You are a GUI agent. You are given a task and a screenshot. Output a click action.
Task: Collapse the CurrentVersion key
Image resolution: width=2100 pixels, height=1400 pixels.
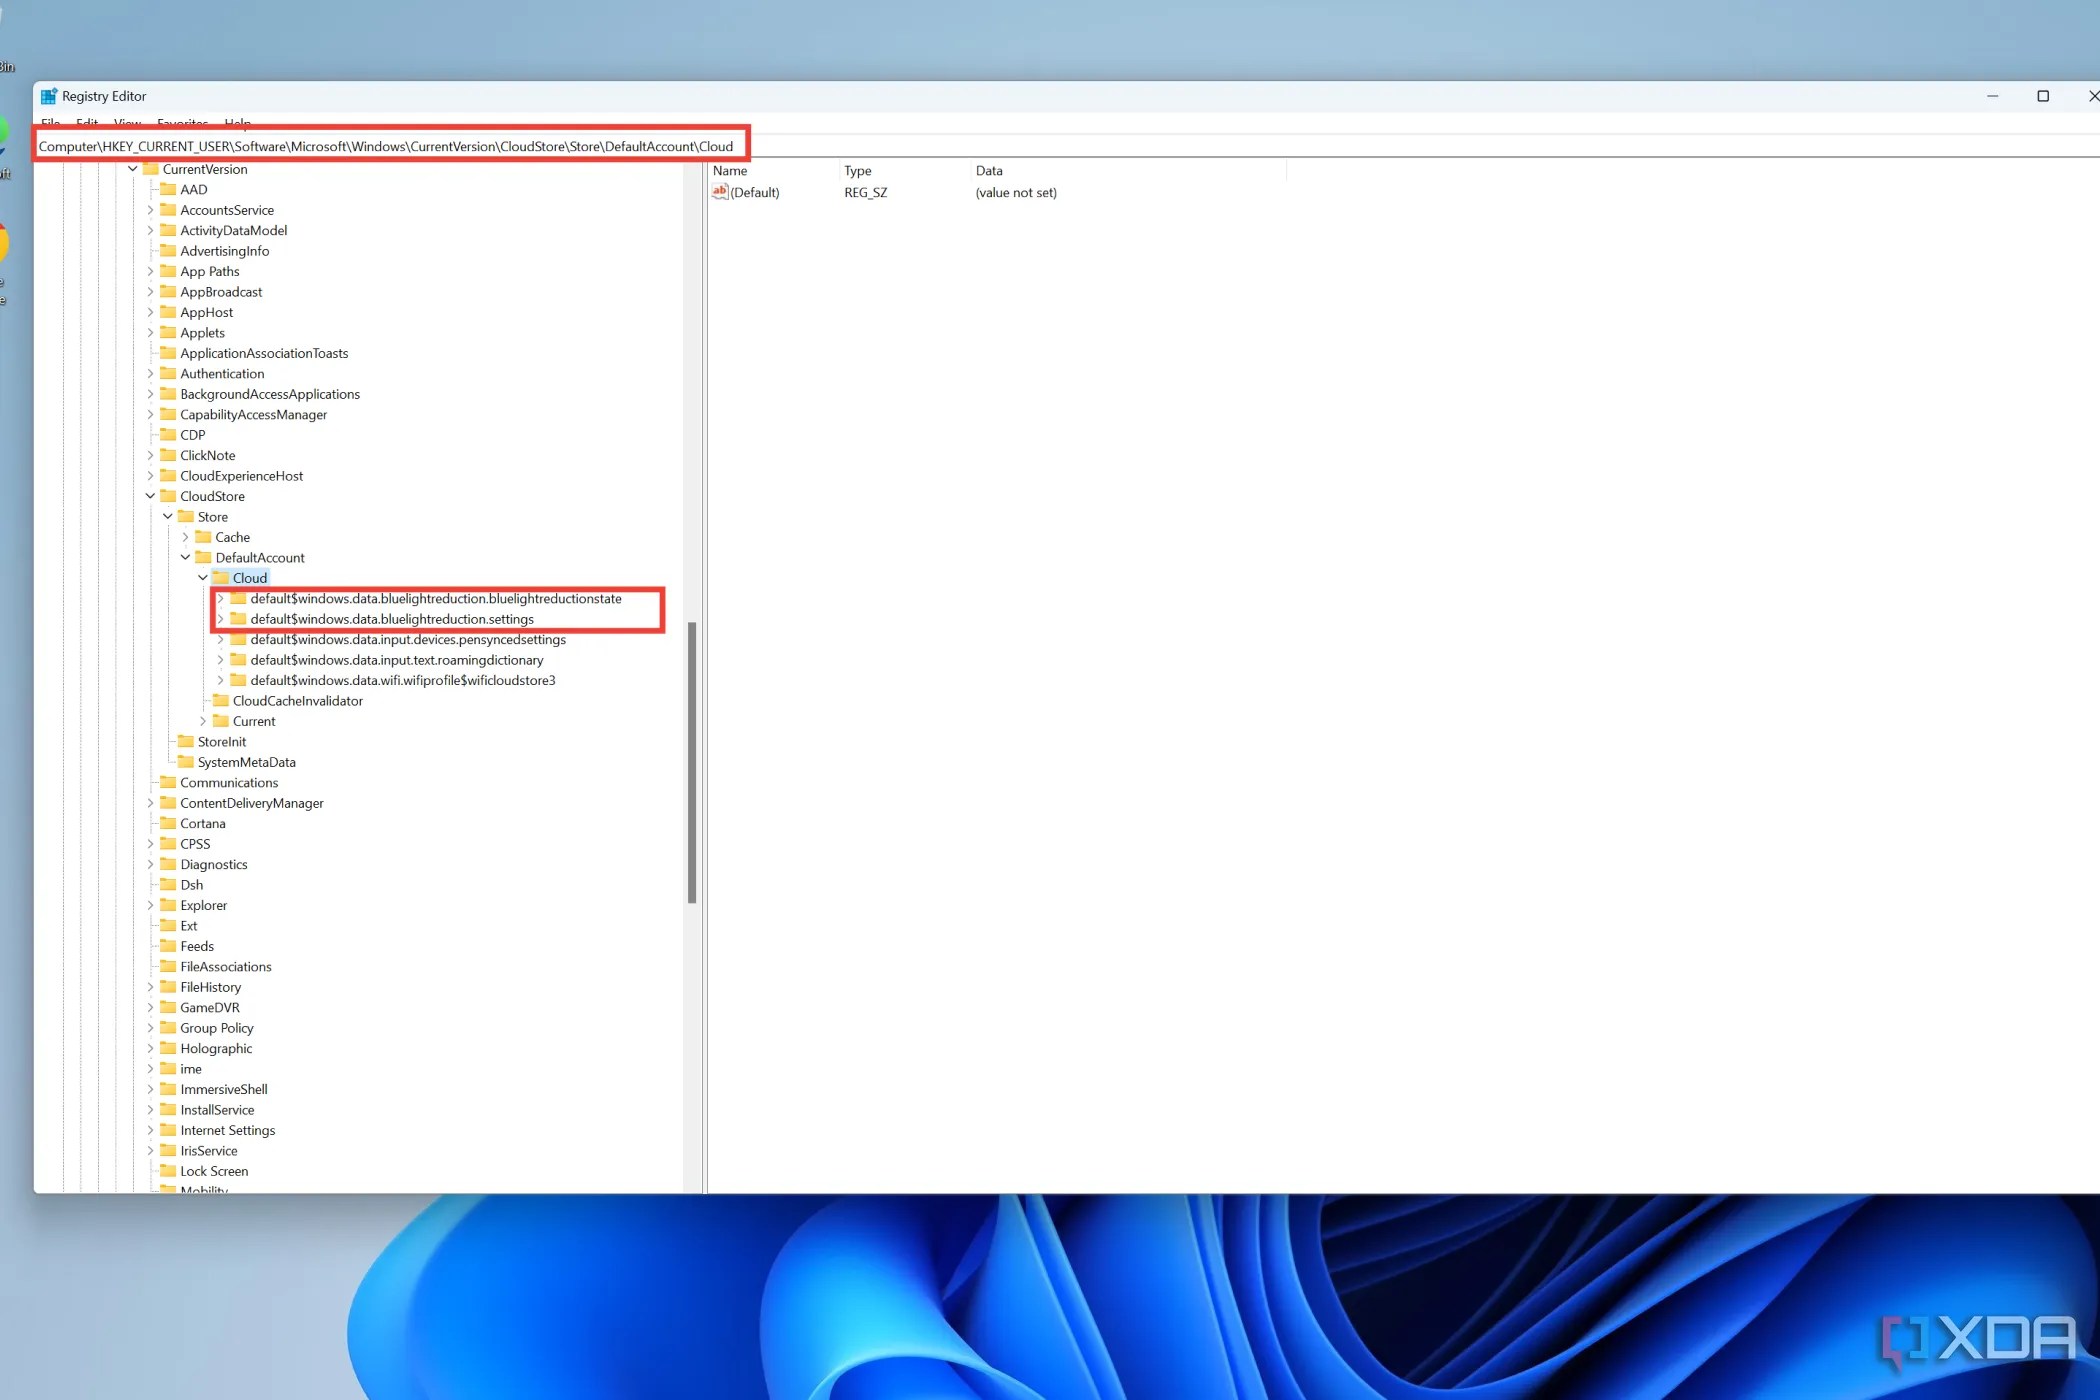point(132,168)
